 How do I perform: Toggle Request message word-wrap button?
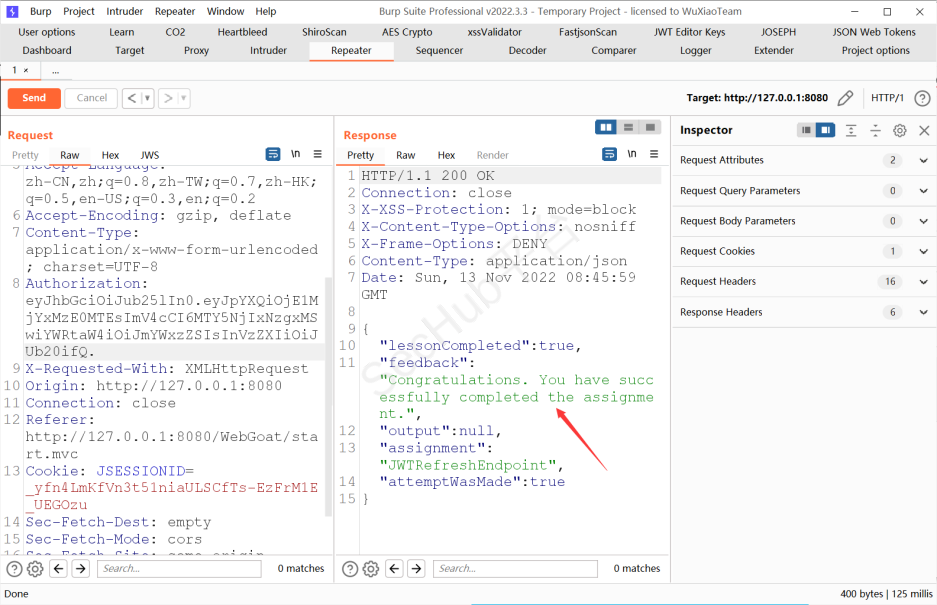click(273, 155)
